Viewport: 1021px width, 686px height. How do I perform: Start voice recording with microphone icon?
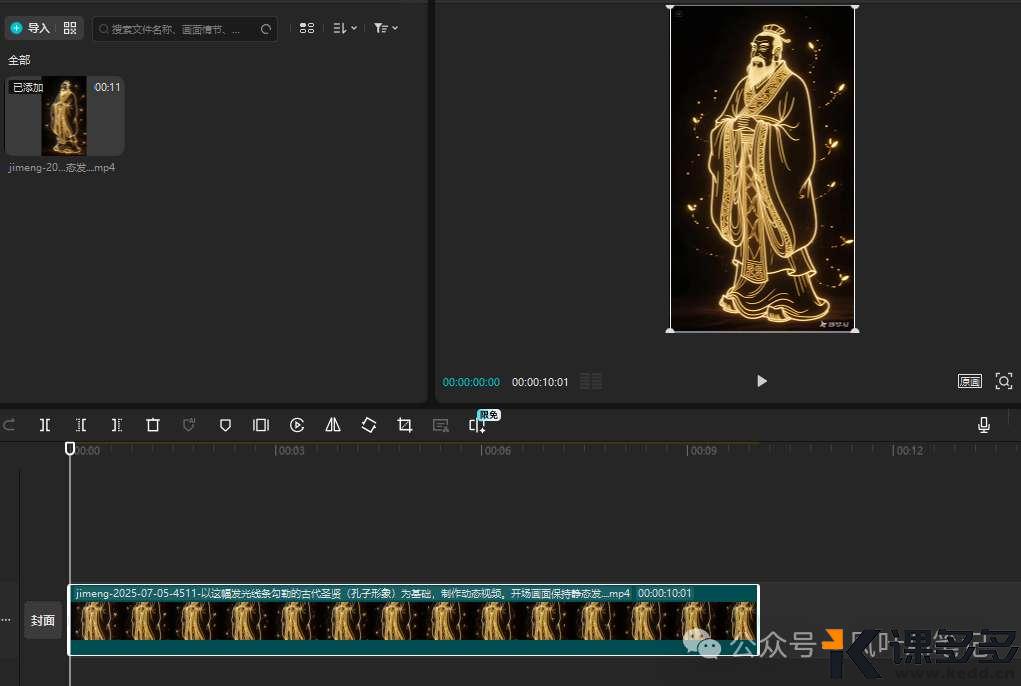[x=984, y=425]
